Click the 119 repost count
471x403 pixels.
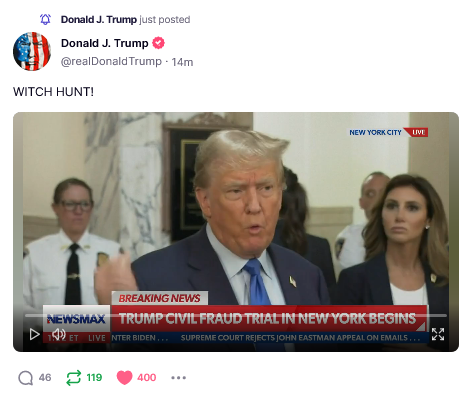(94, 378)
